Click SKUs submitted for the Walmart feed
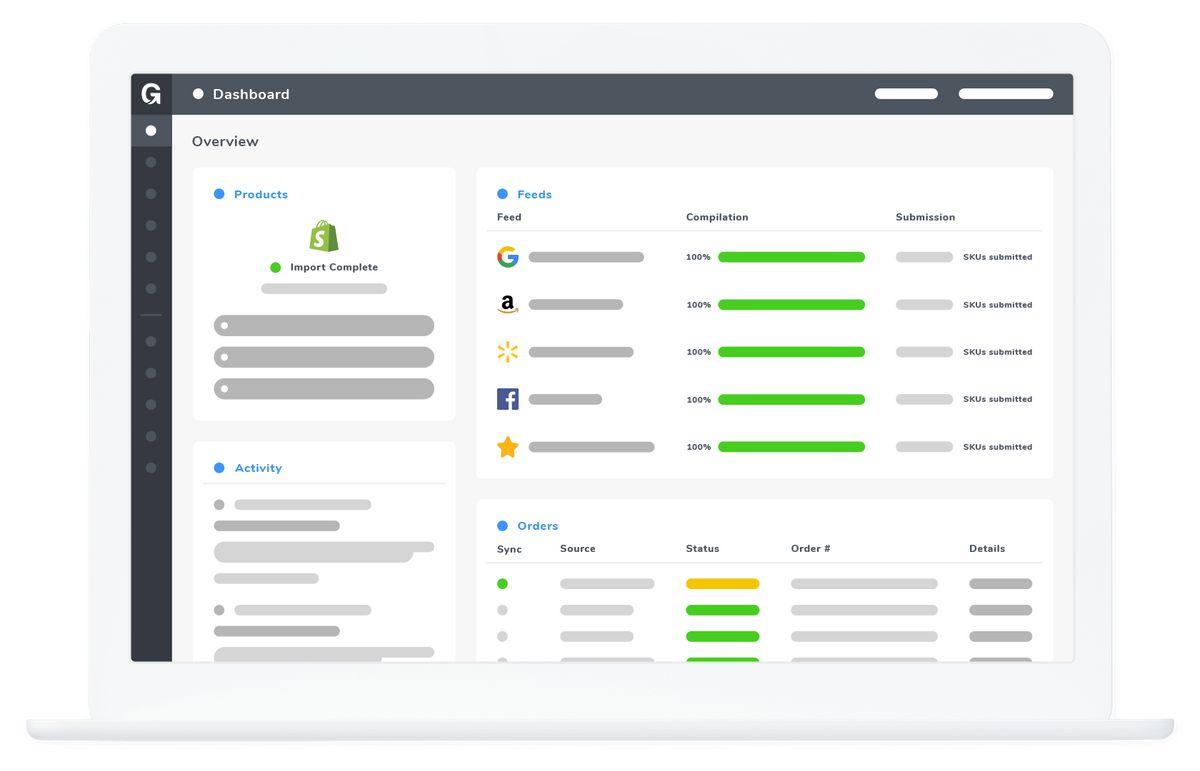The width and height of the screenshot is (1200, 771). point(997,352)
